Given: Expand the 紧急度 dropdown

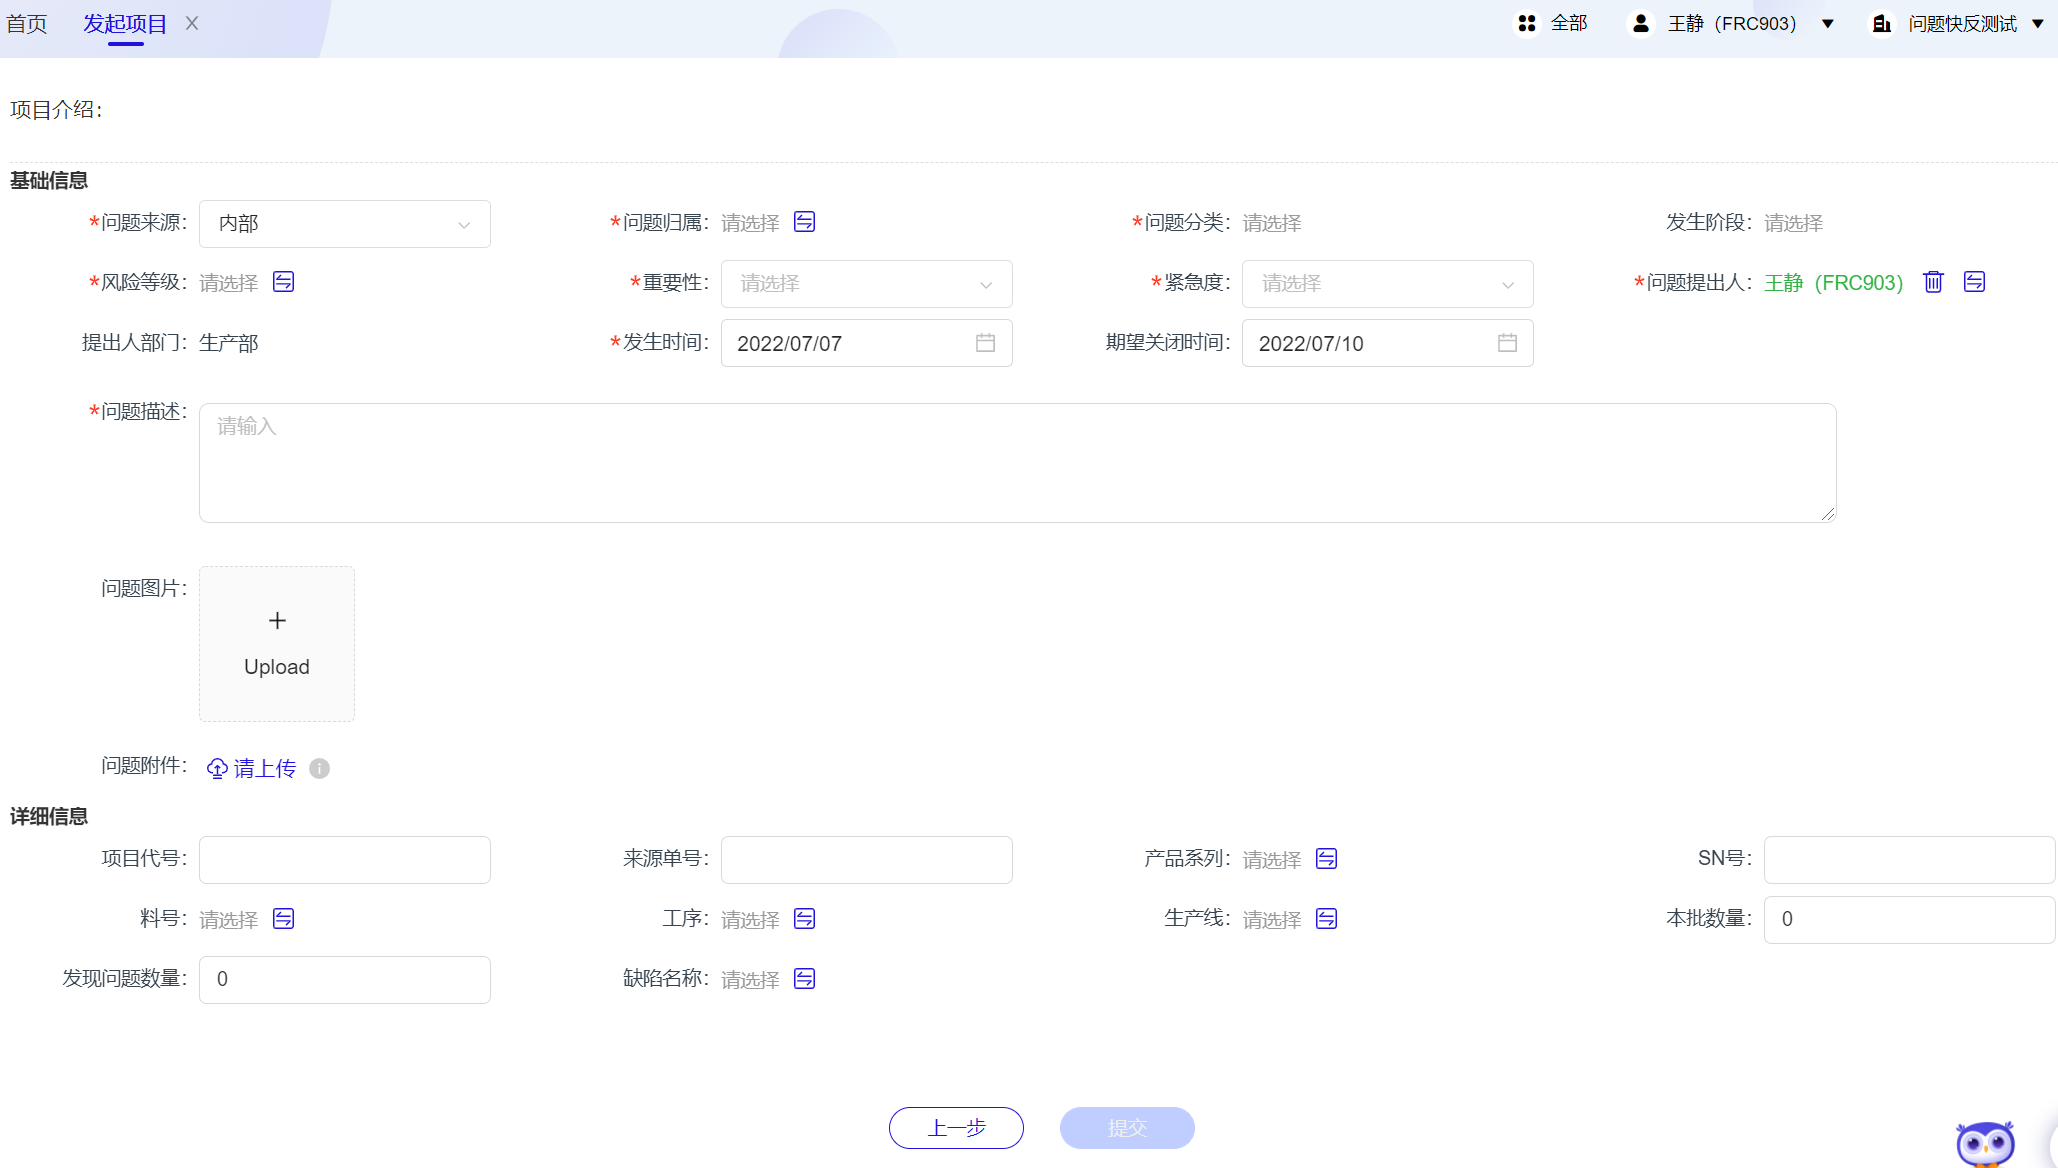Looking at the screenshot, I should (1387, 284).
